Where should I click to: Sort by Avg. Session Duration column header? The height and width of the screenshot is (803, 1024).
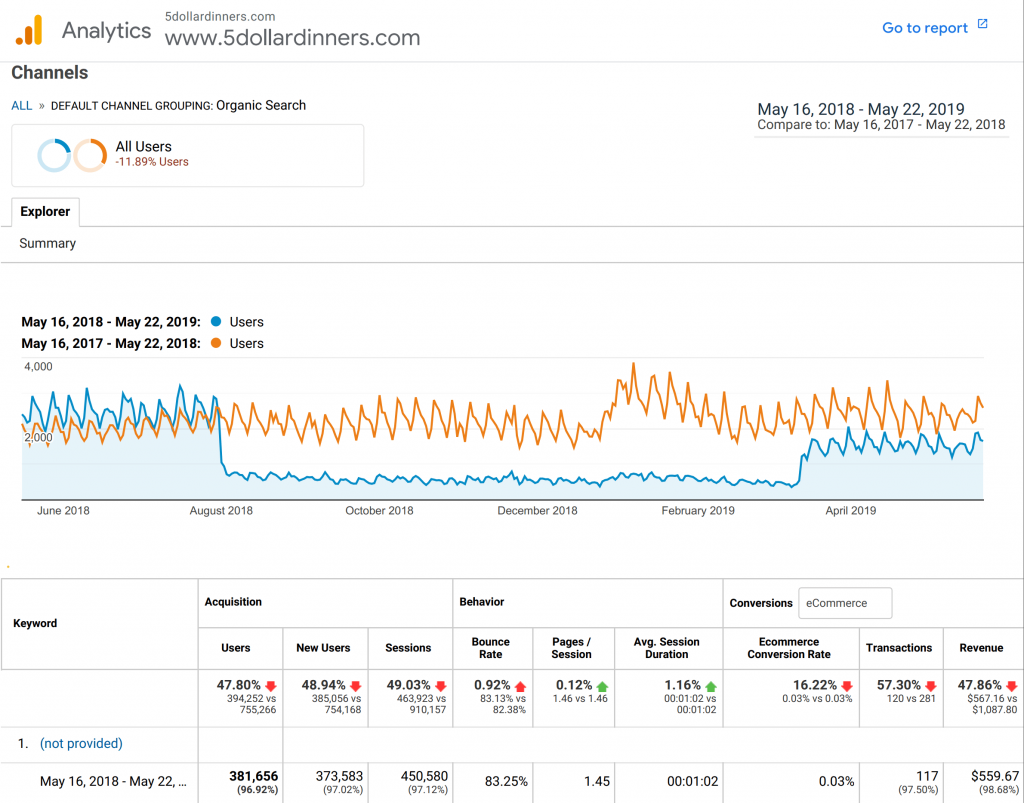click(667, 648)
